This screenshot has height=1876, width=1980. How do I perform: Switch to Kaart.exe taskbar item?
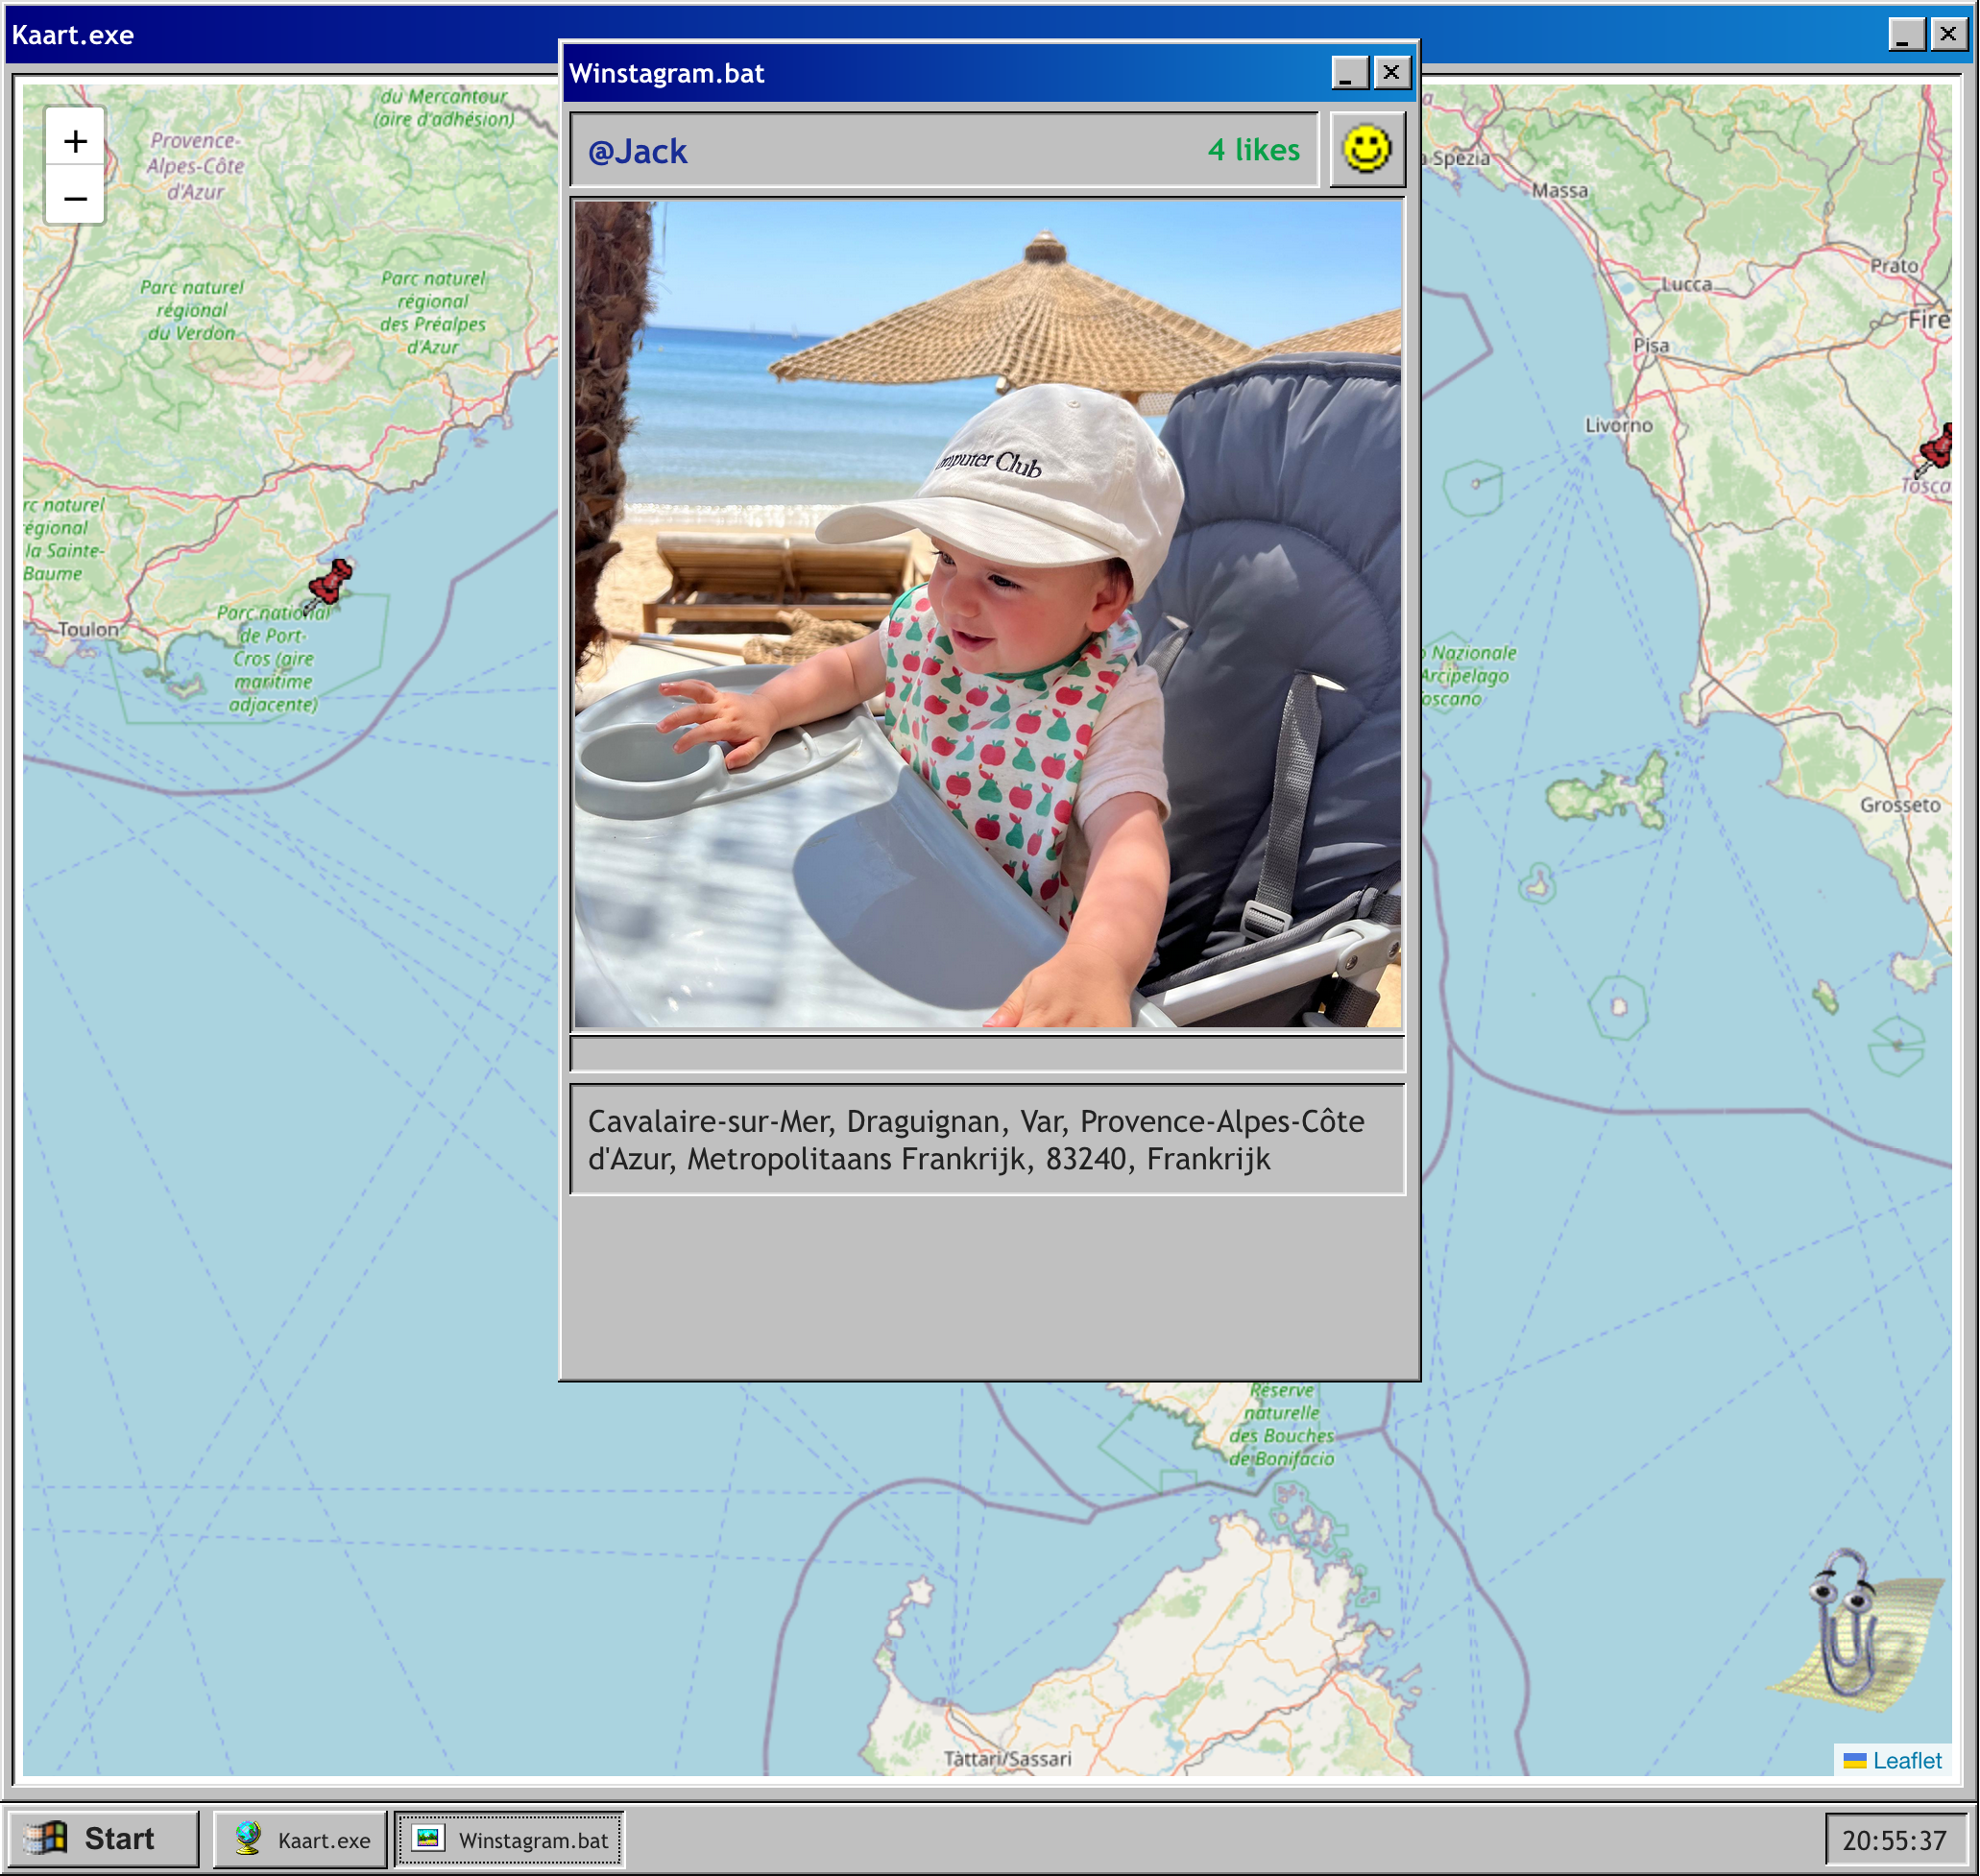tap(300, 1839)
